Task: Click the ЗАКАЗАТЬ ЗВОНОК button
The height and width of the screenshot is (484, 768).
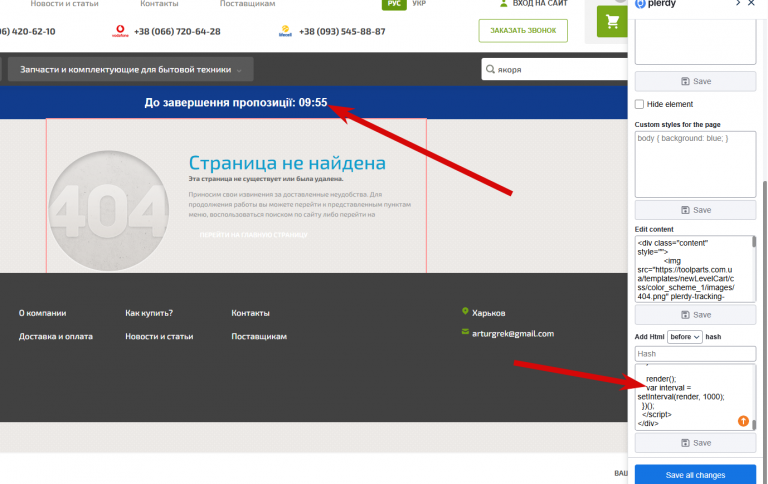Action: pos(523,30)
